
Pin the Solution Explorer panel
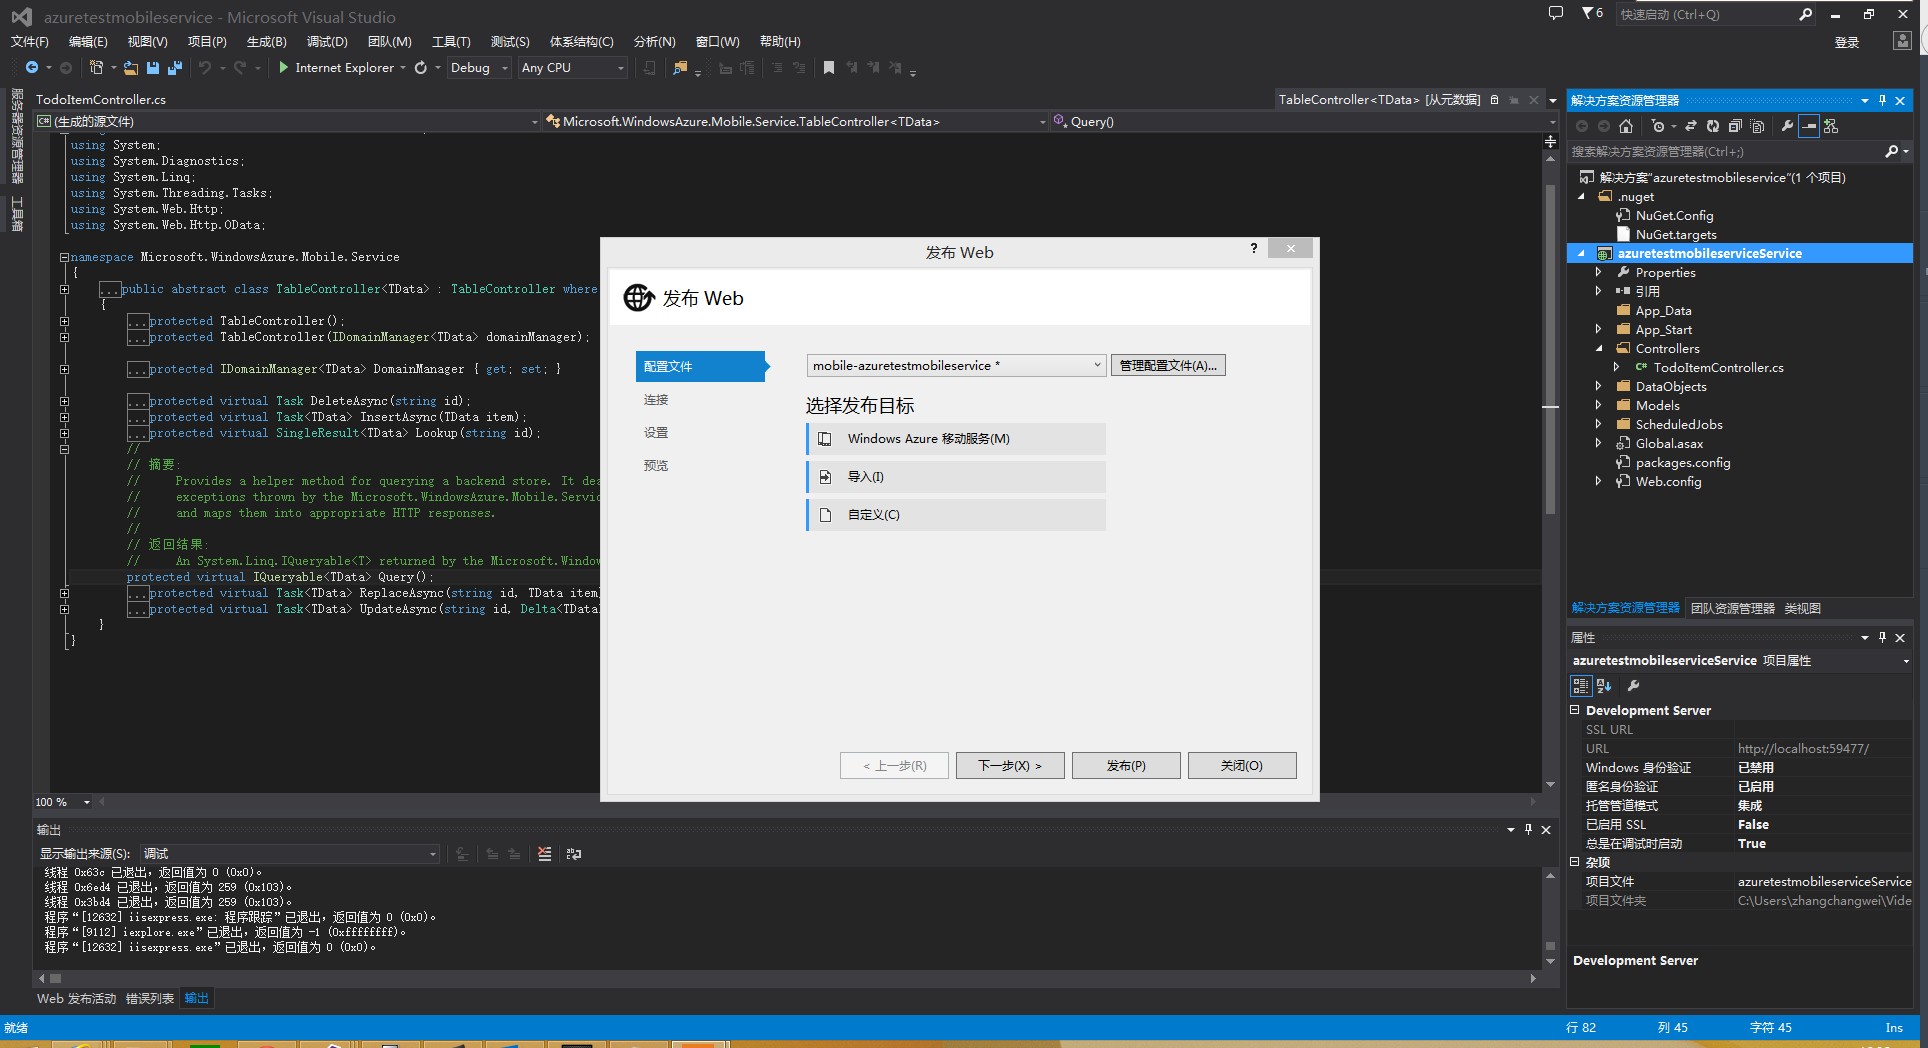(1882, 100)
